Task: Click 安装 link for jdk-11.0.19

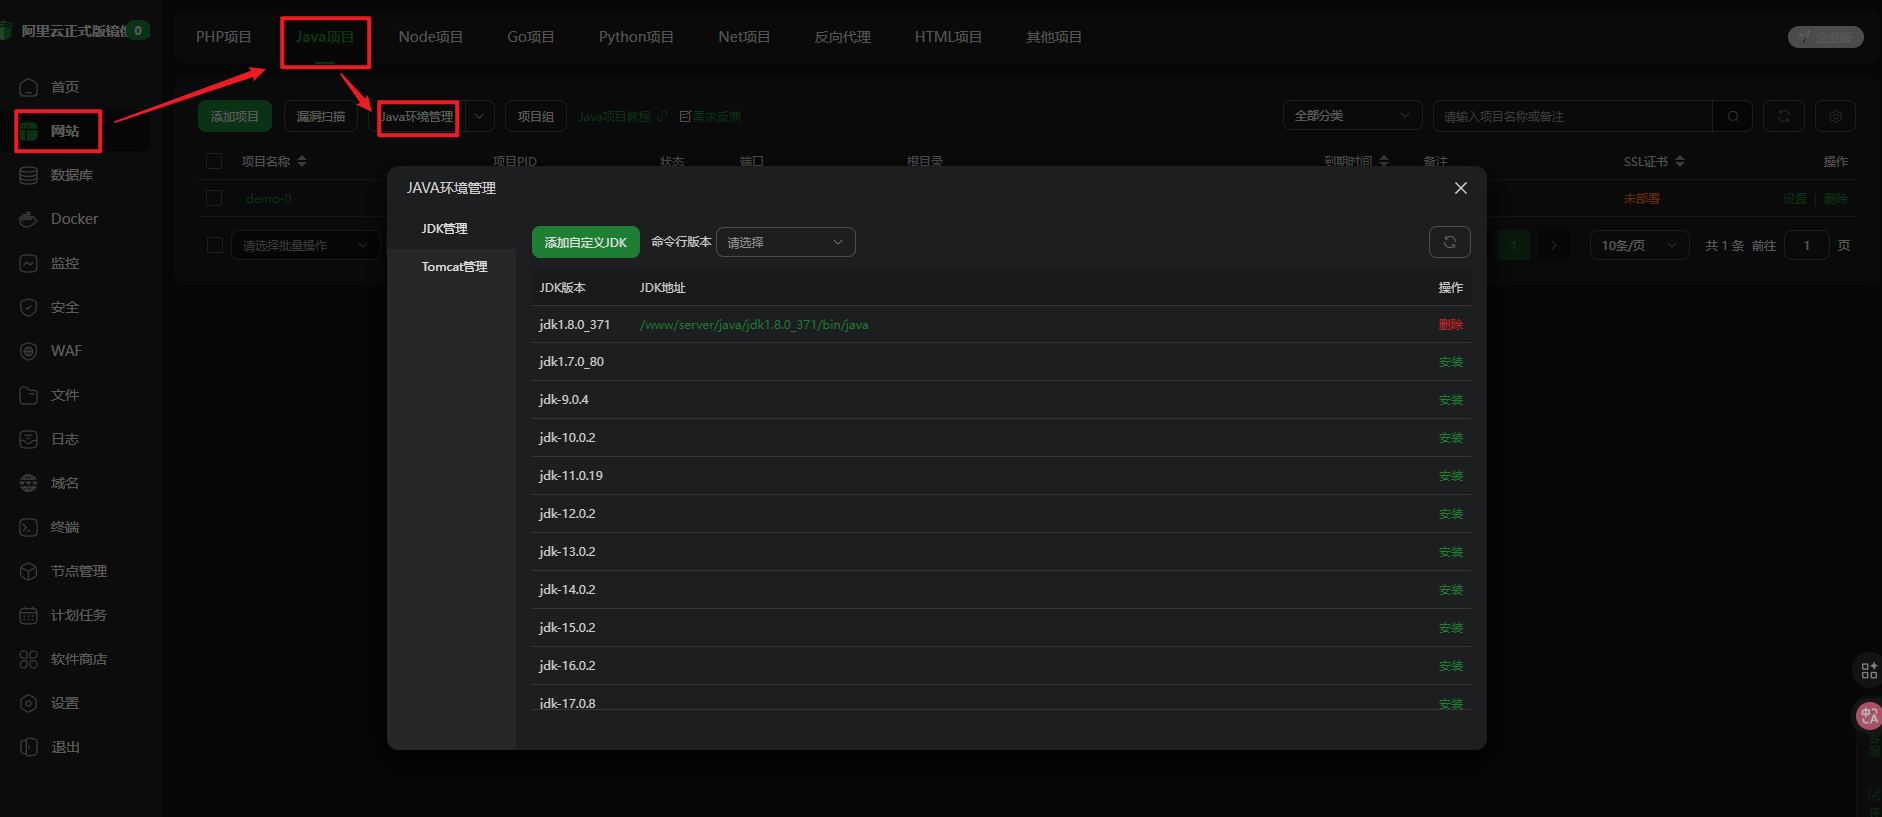Action: point(1450,476)
